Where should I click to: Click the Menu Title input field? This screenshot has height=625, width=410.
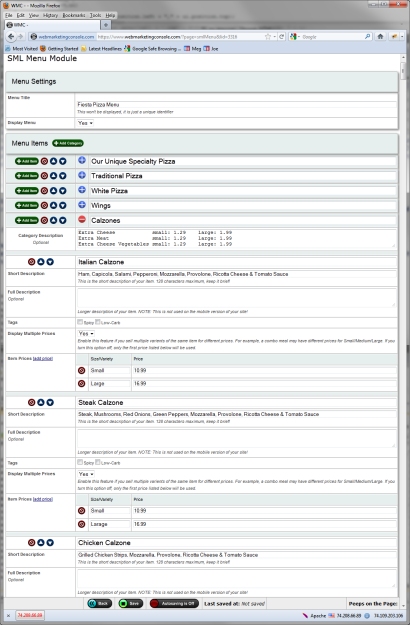pos(237,104)
